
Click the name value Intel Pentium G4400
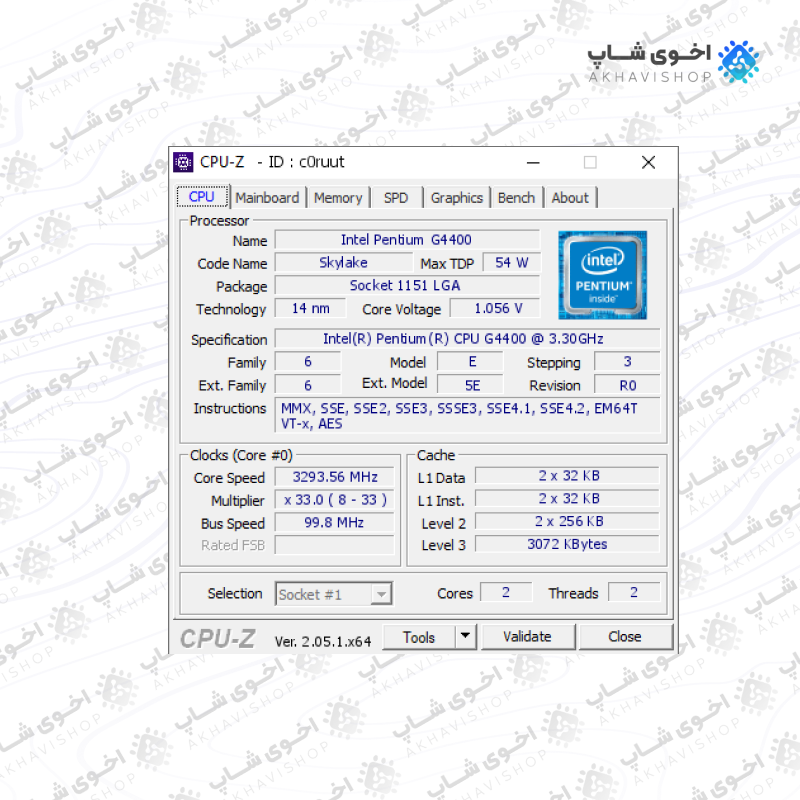tap(407, 240)
